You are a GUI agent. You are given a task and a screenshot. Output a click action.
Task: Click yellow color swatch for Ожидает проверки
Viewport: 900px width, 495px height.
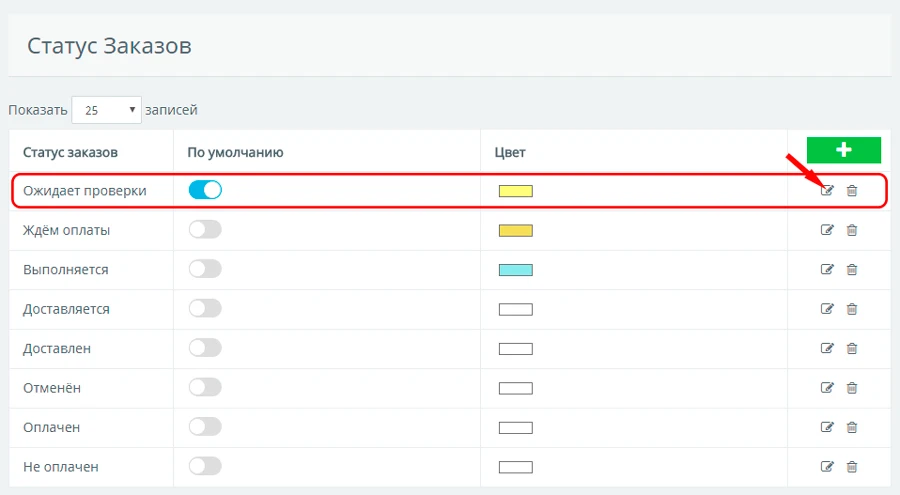click(516, 191)
